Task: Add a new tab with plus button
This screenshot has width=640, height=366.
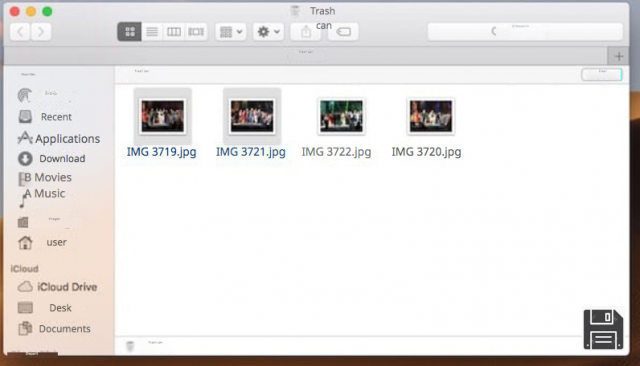Action: coord(619,56)
